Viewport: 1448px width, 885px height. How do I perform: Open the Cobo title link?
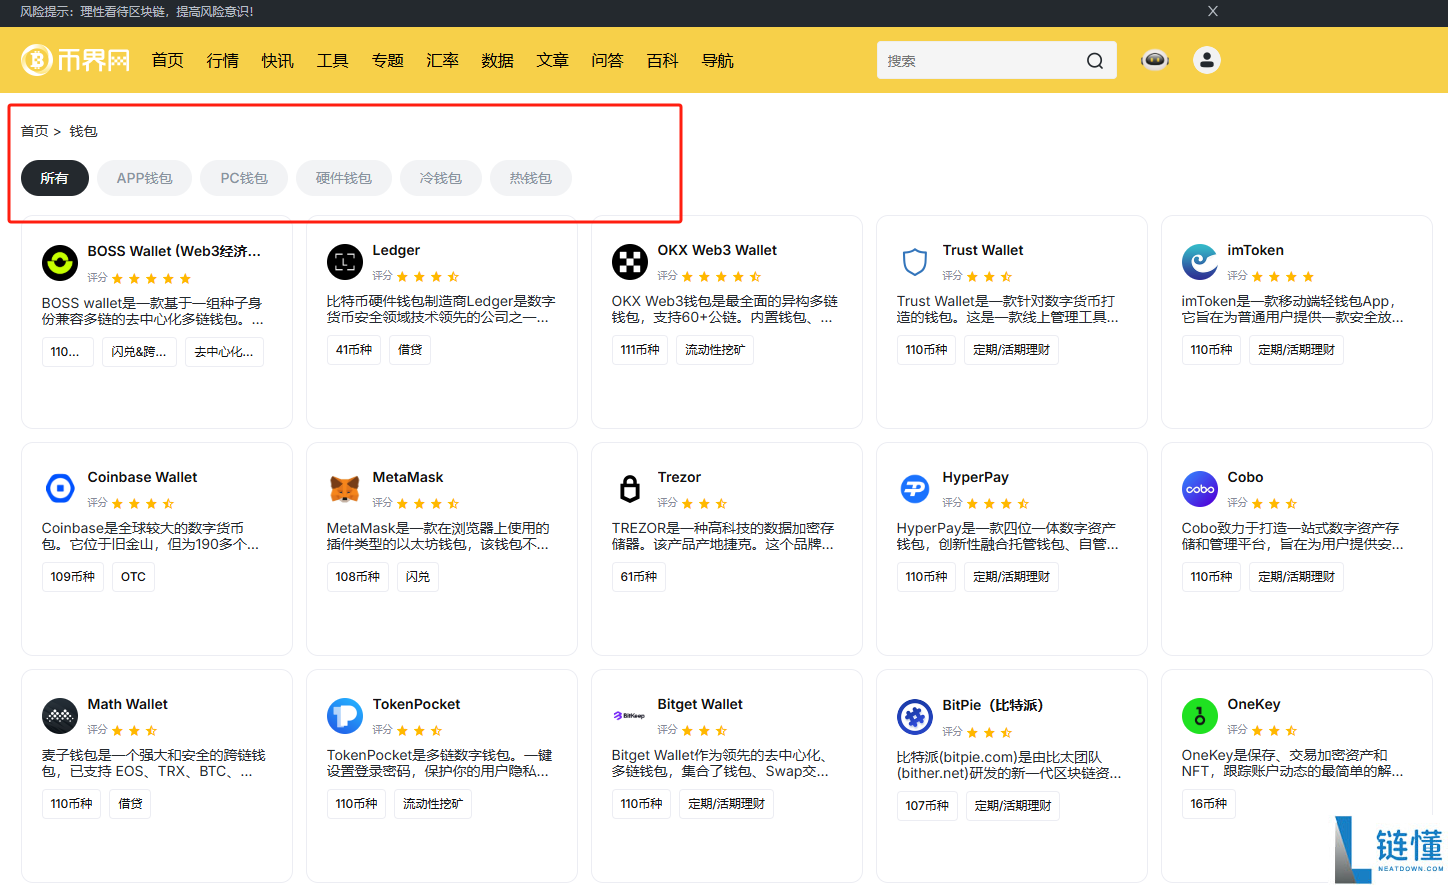click(1245, 477)
